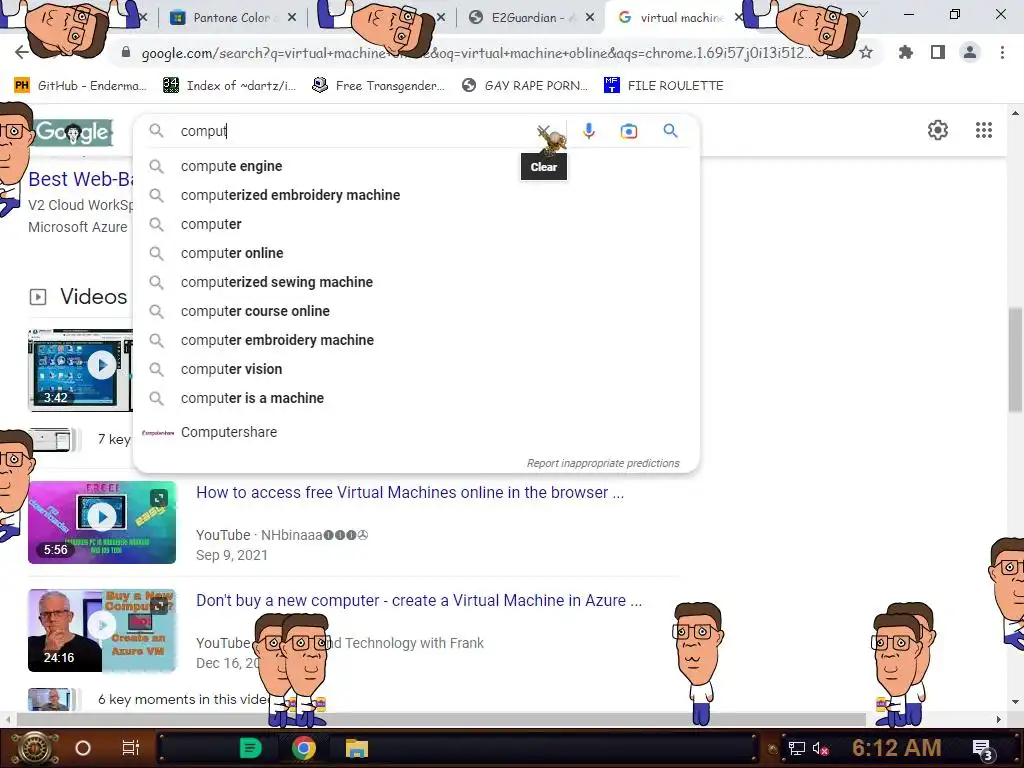The width and height of the screenshot is (1024, 768).
Task: Open the 6:12 AM taskbar clock
Action: [897, 748]
